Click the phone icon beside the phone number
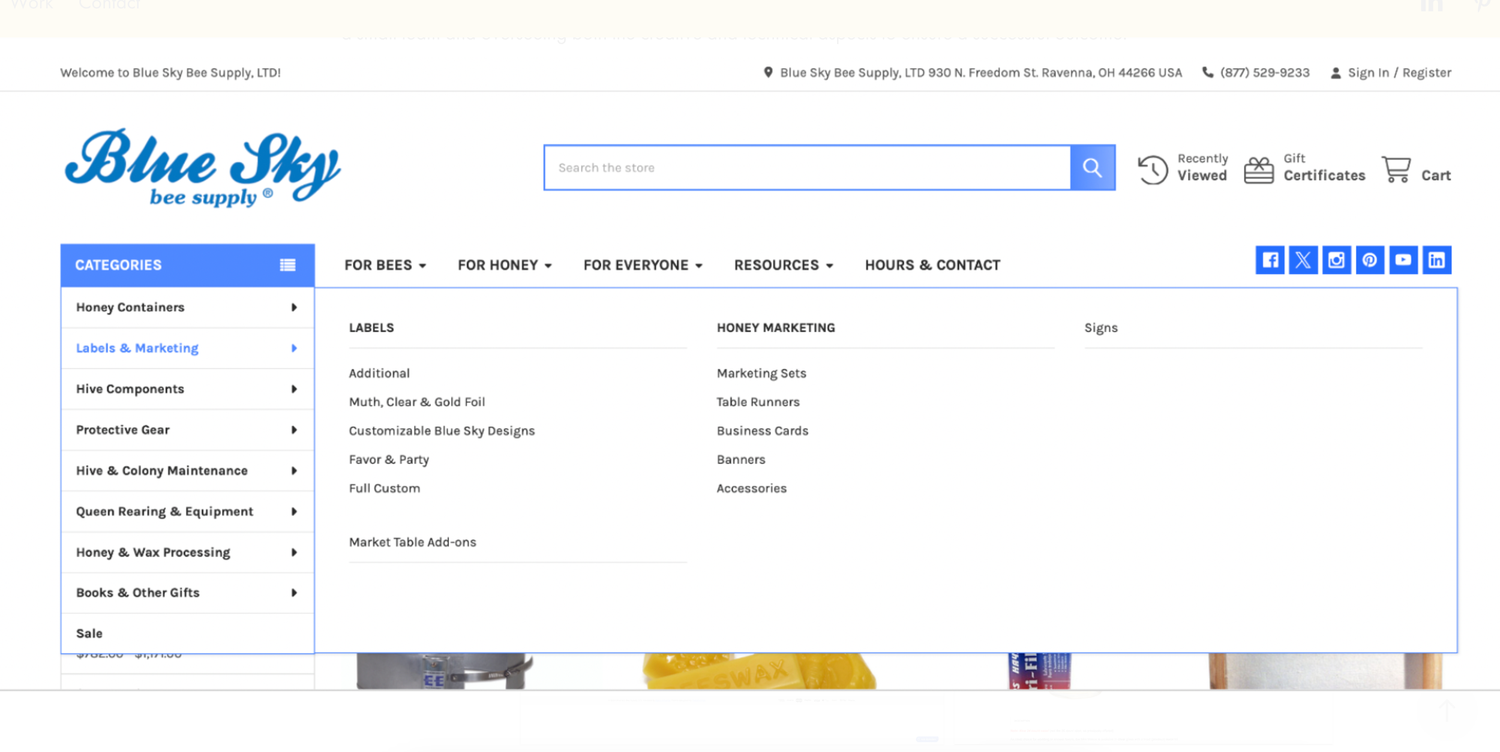 coord(1208,72)
